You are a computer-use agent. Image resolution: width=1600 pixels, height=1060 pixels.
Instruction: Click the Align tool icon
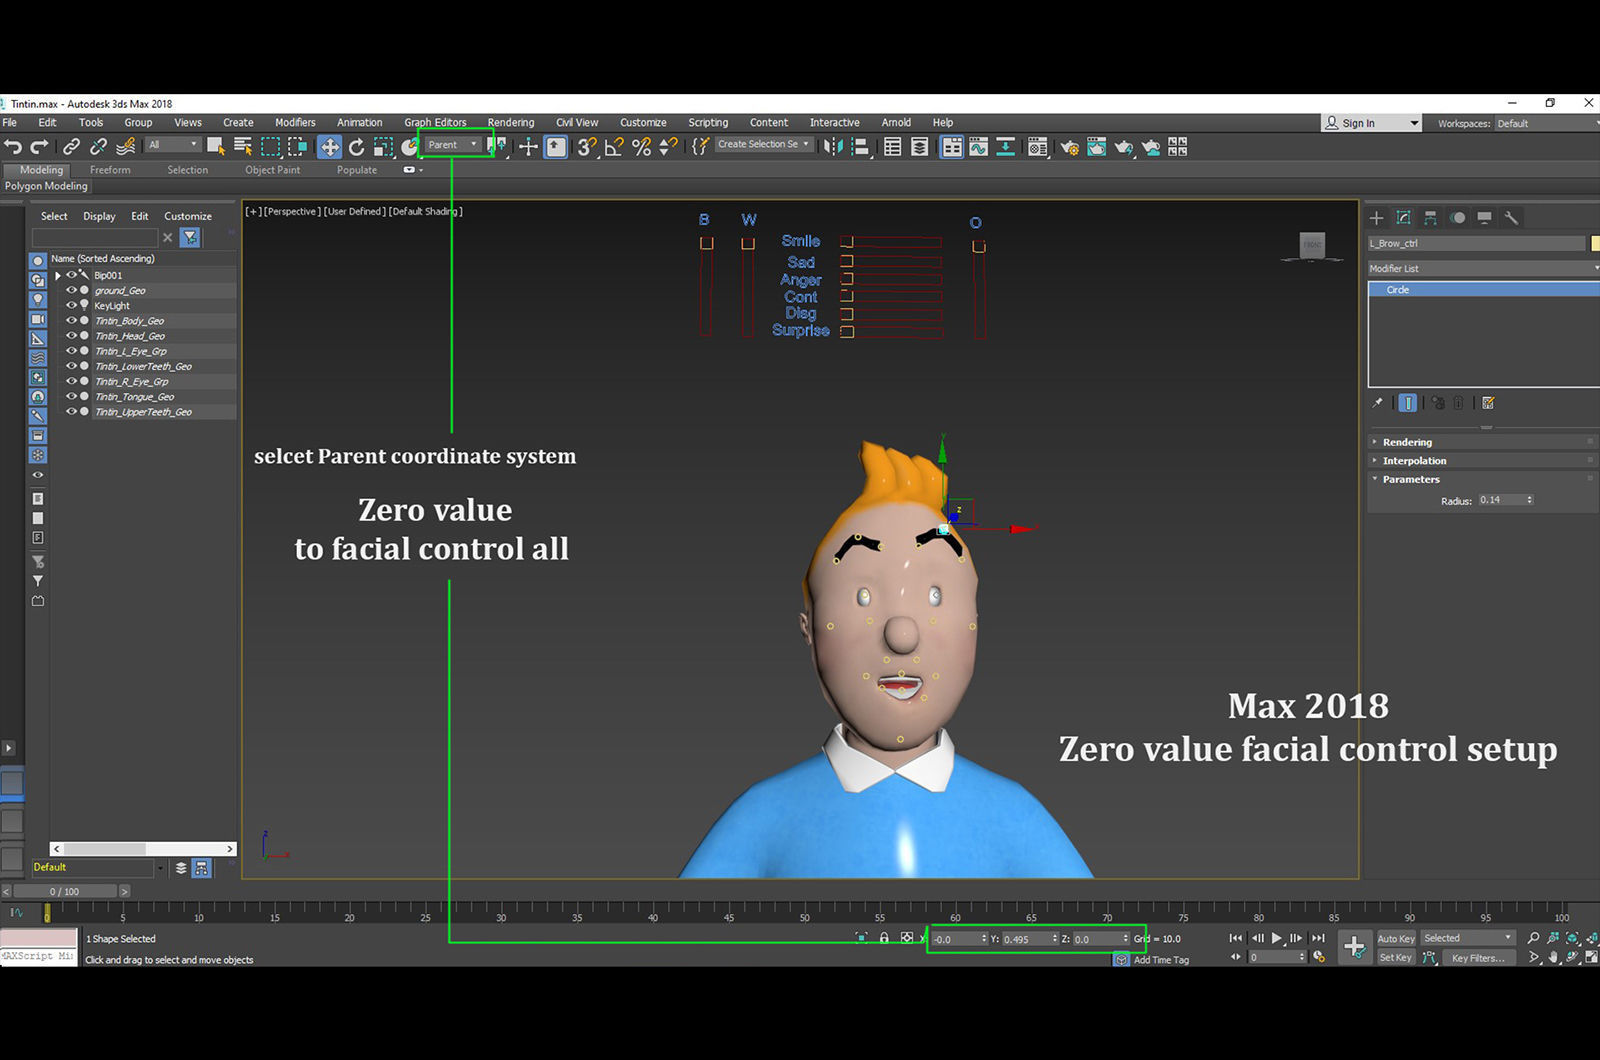[x=859, y=147]
